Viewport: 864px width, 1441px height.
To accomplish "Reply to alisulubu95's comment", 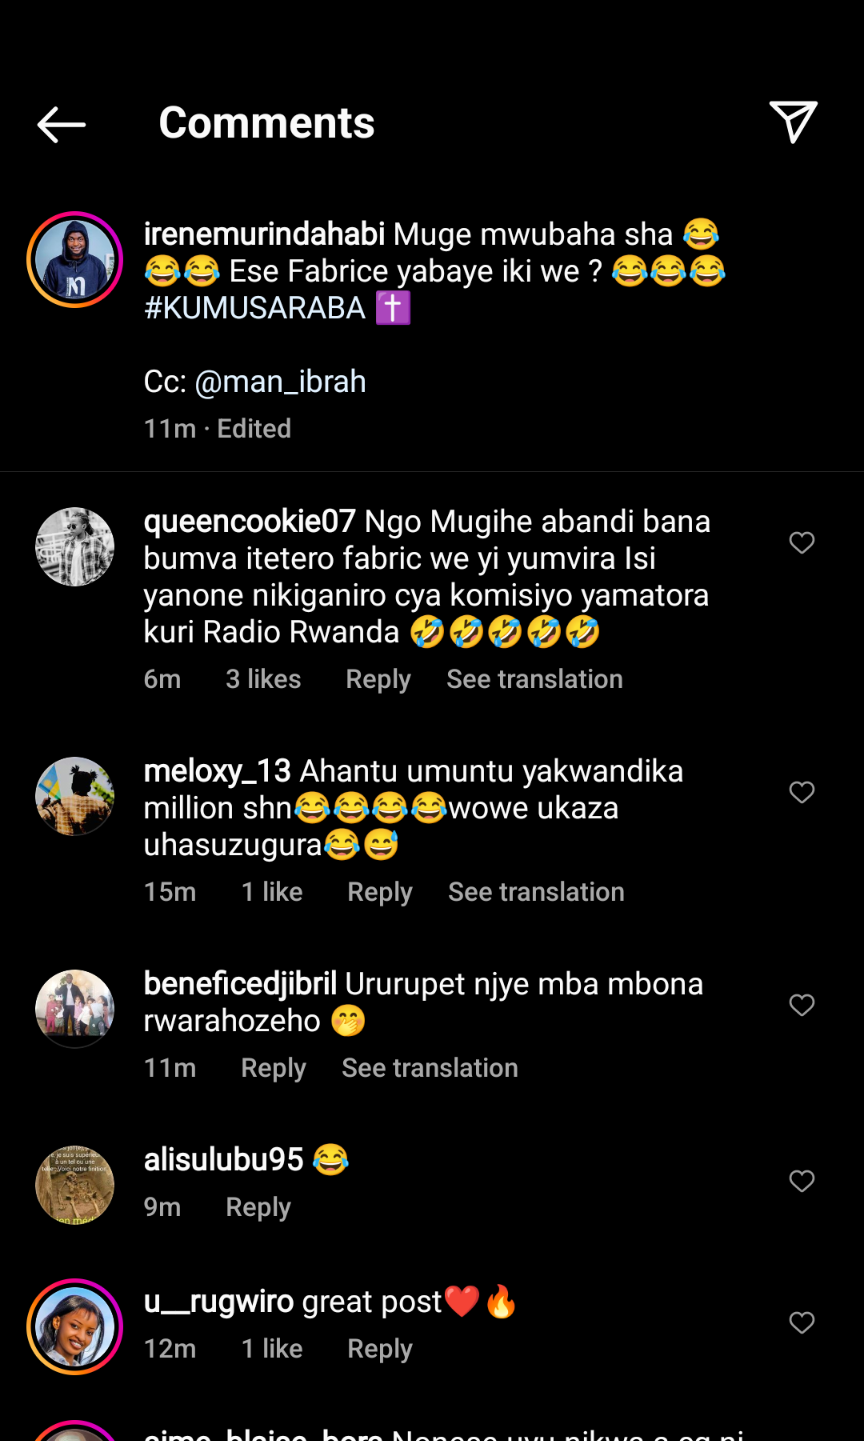I will coord(258,1207).
